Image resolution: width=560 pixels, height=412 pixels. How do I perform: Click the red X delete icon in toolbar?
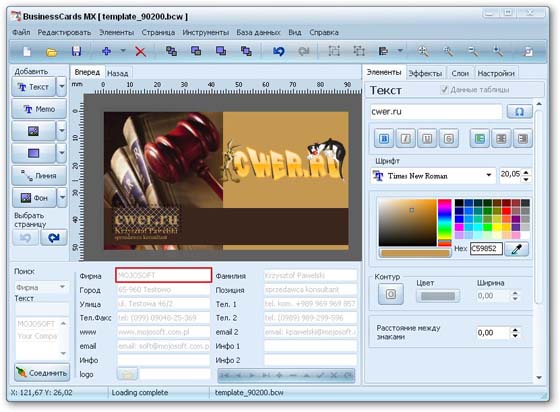140,52
